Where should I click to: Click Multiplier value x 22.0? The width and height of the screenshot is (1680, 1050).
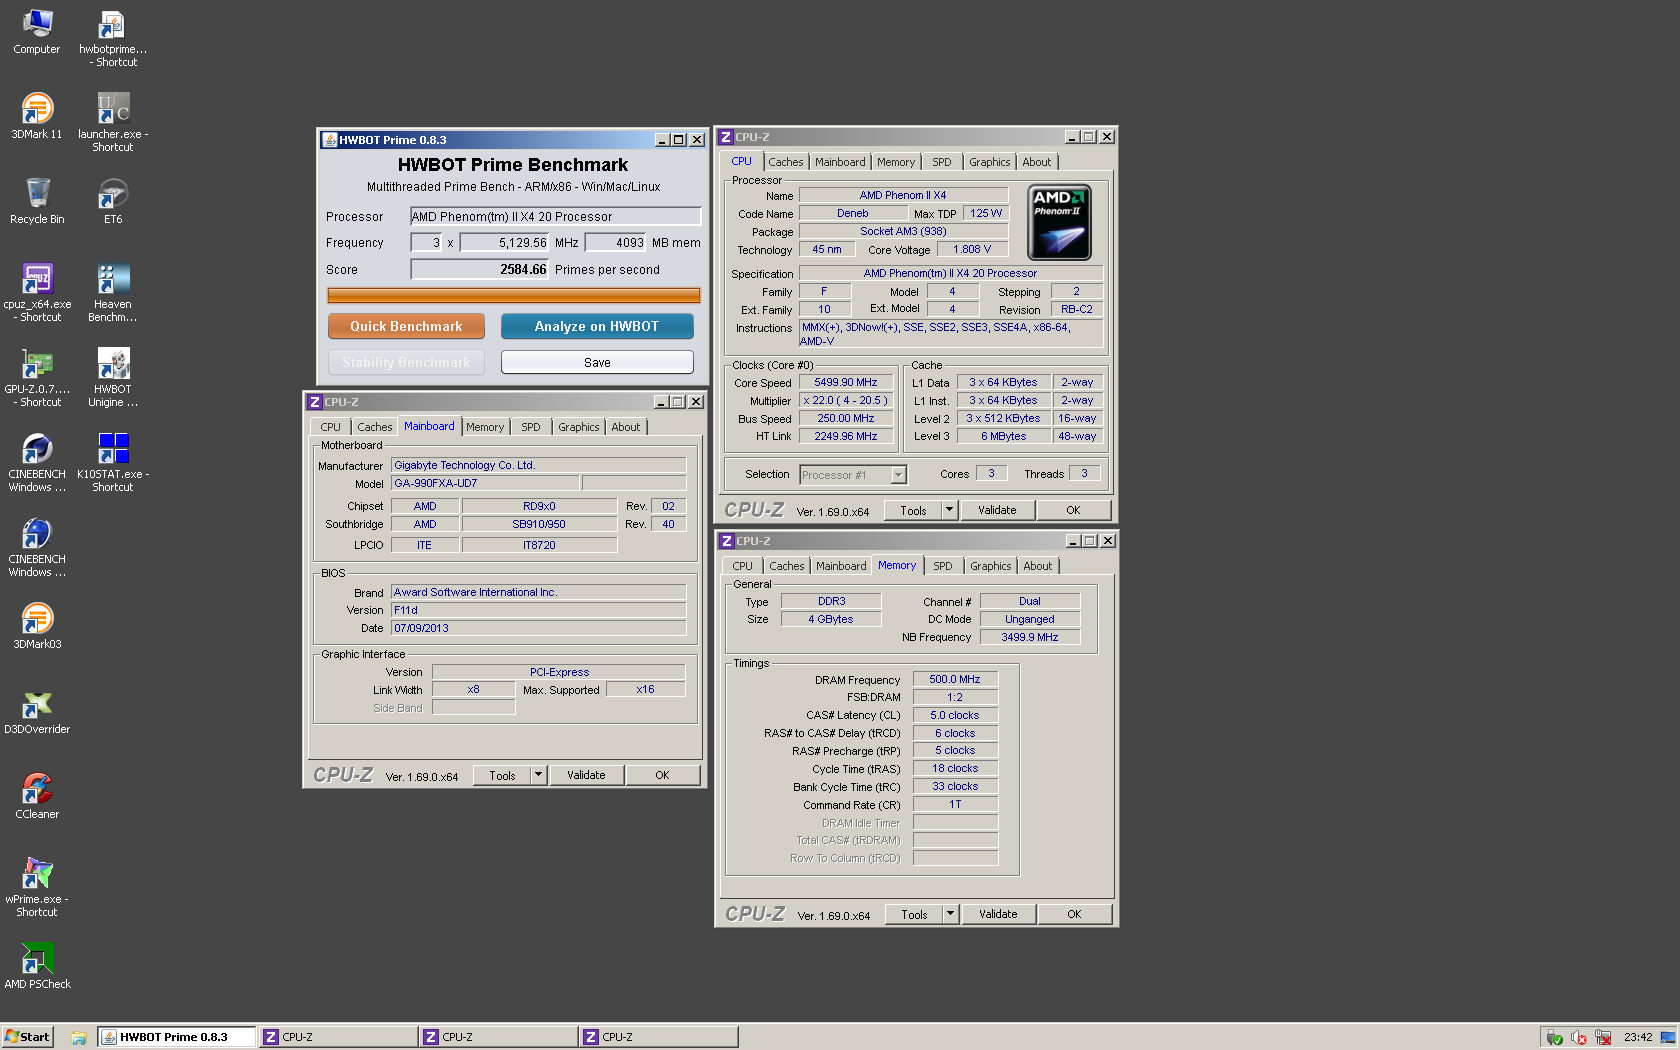tap(846, 400)
